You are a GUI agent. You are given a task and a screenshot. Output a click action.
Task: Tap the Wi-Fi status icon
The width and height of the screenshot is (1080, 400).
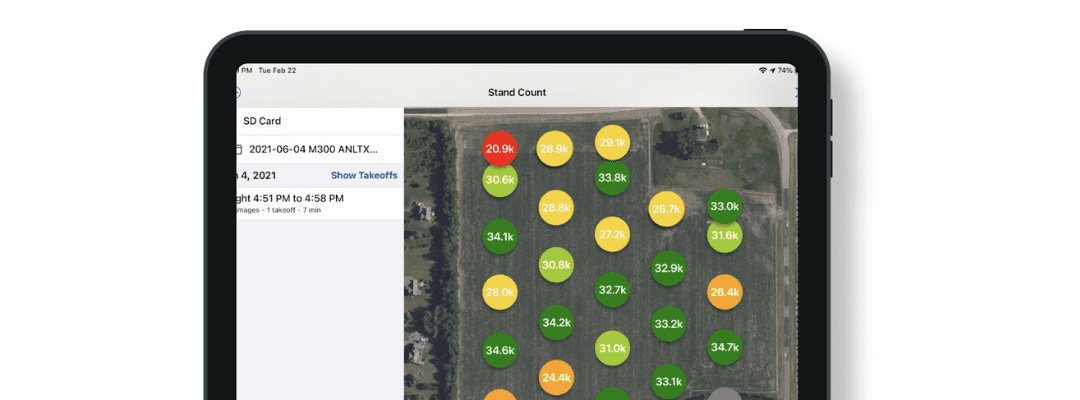coord(762,70)
